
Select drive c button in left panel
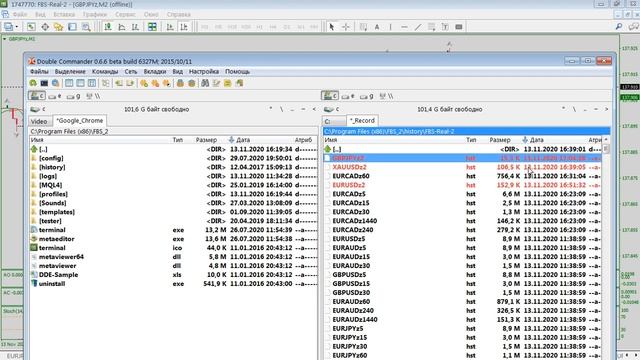pos(37,96)
